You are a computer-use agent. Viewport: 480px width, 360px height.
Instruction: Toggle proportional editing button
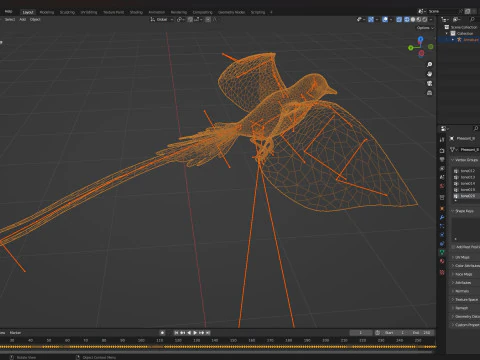pos(208,20)
